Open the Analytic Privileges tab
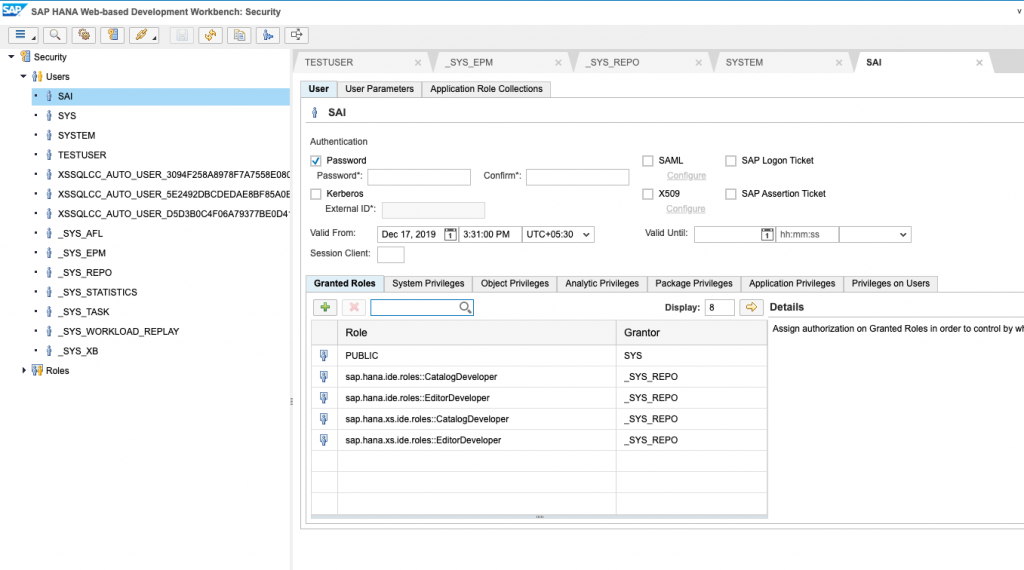Viewport: 1024px width, 570px height. click(602, 283)
